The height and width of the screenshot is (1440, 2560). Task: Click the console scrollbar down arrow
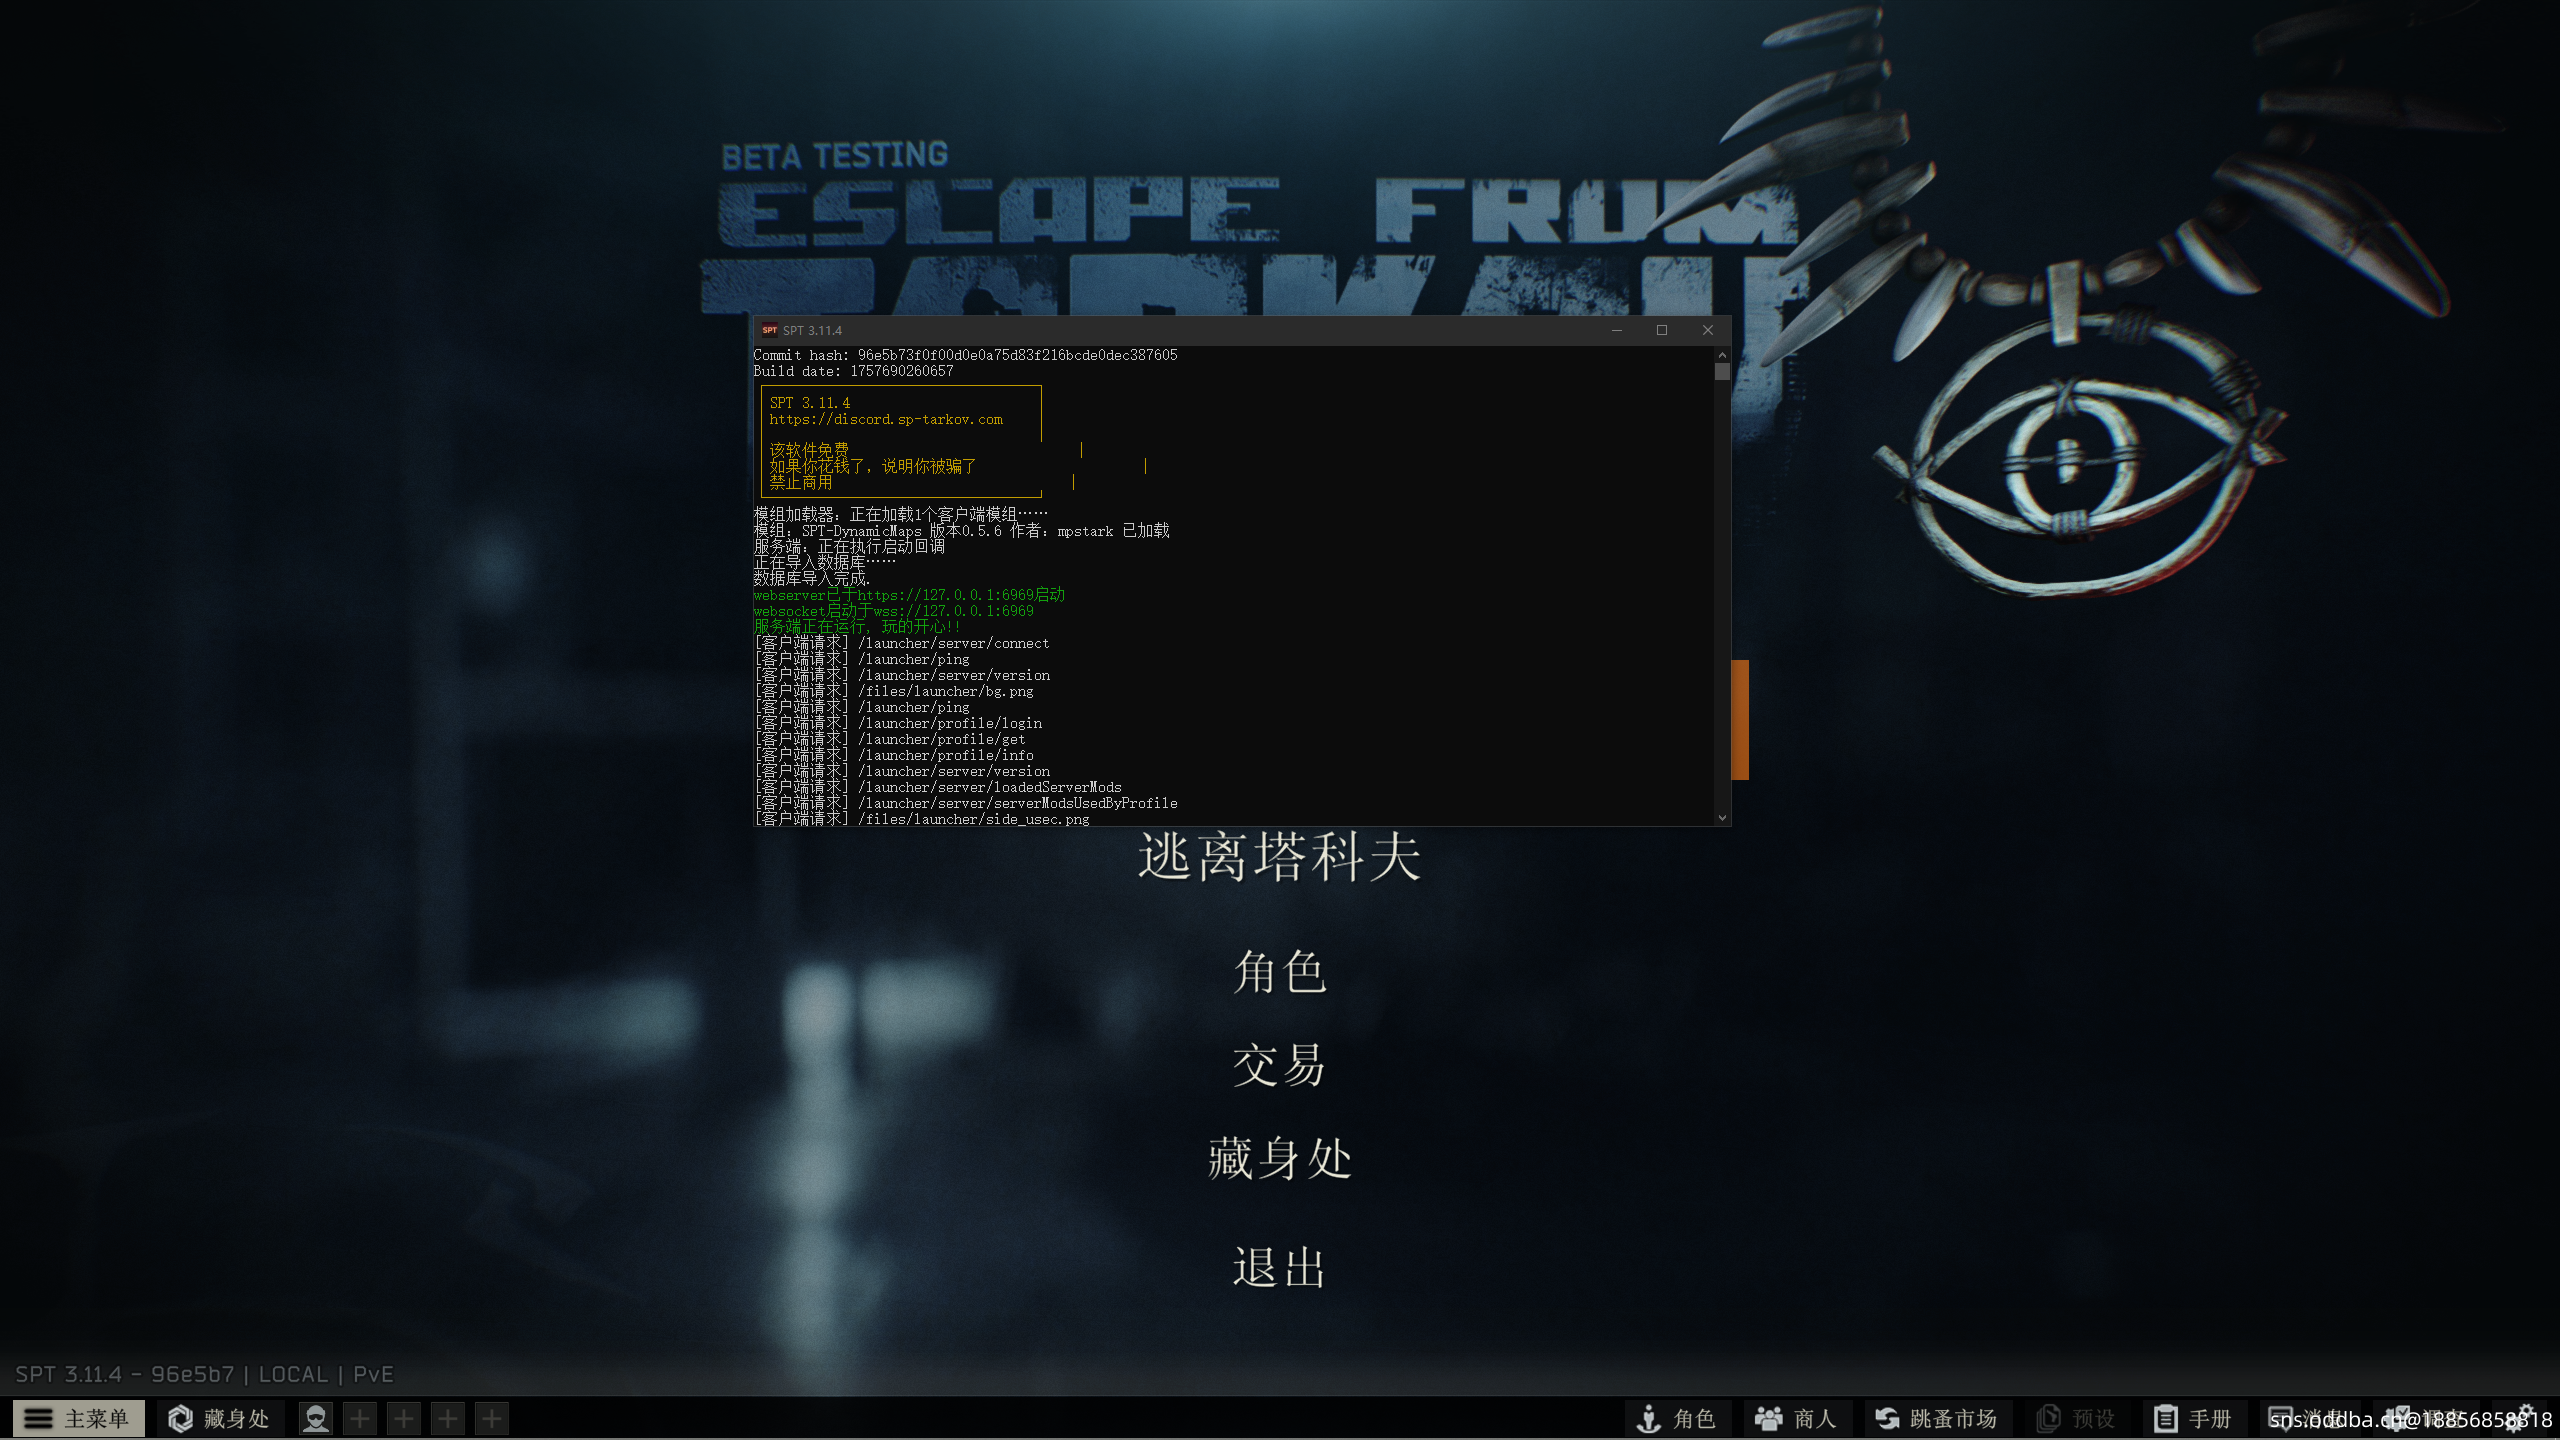(1722, 817)
